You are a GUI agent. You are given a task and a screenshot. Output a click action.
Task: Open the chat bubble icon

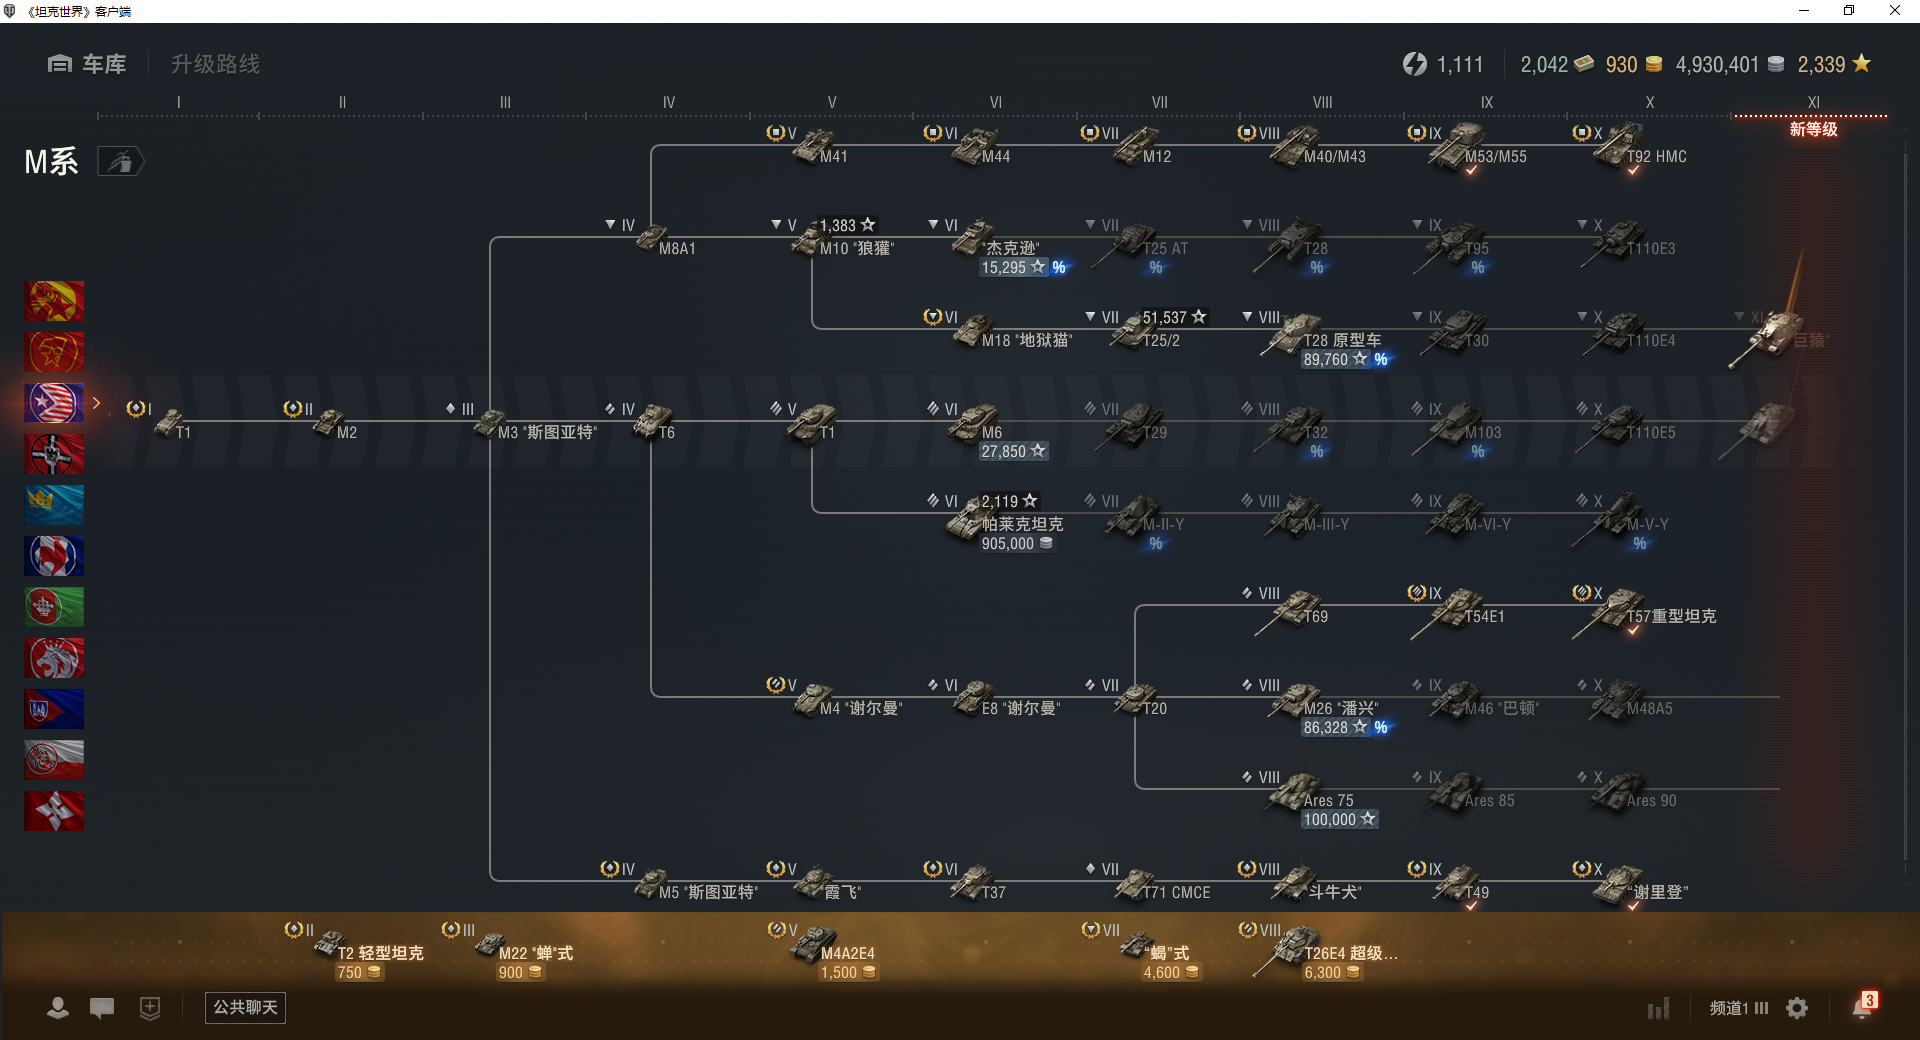tap(102, 1008)
